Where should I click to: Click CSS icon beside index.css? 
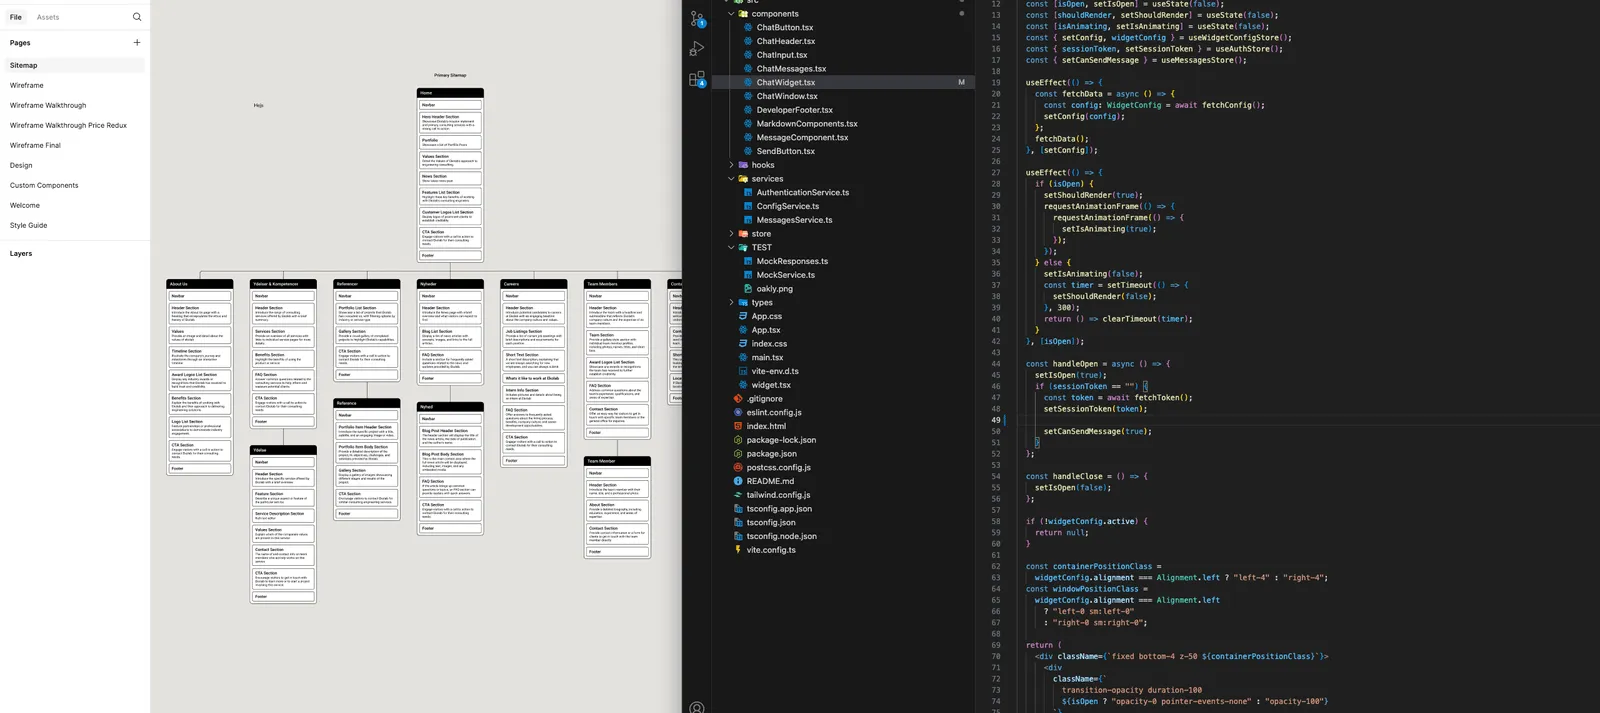[743, 344]
